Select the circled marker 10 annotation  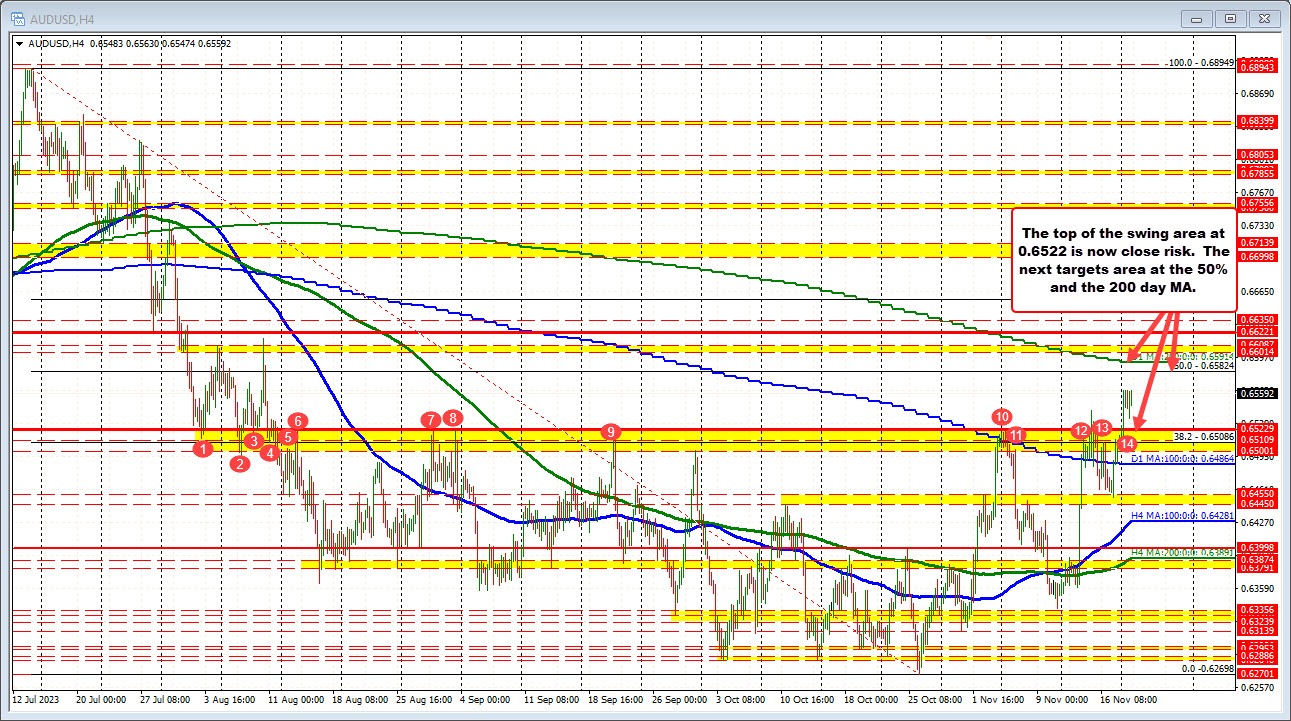click(1003, 417)
